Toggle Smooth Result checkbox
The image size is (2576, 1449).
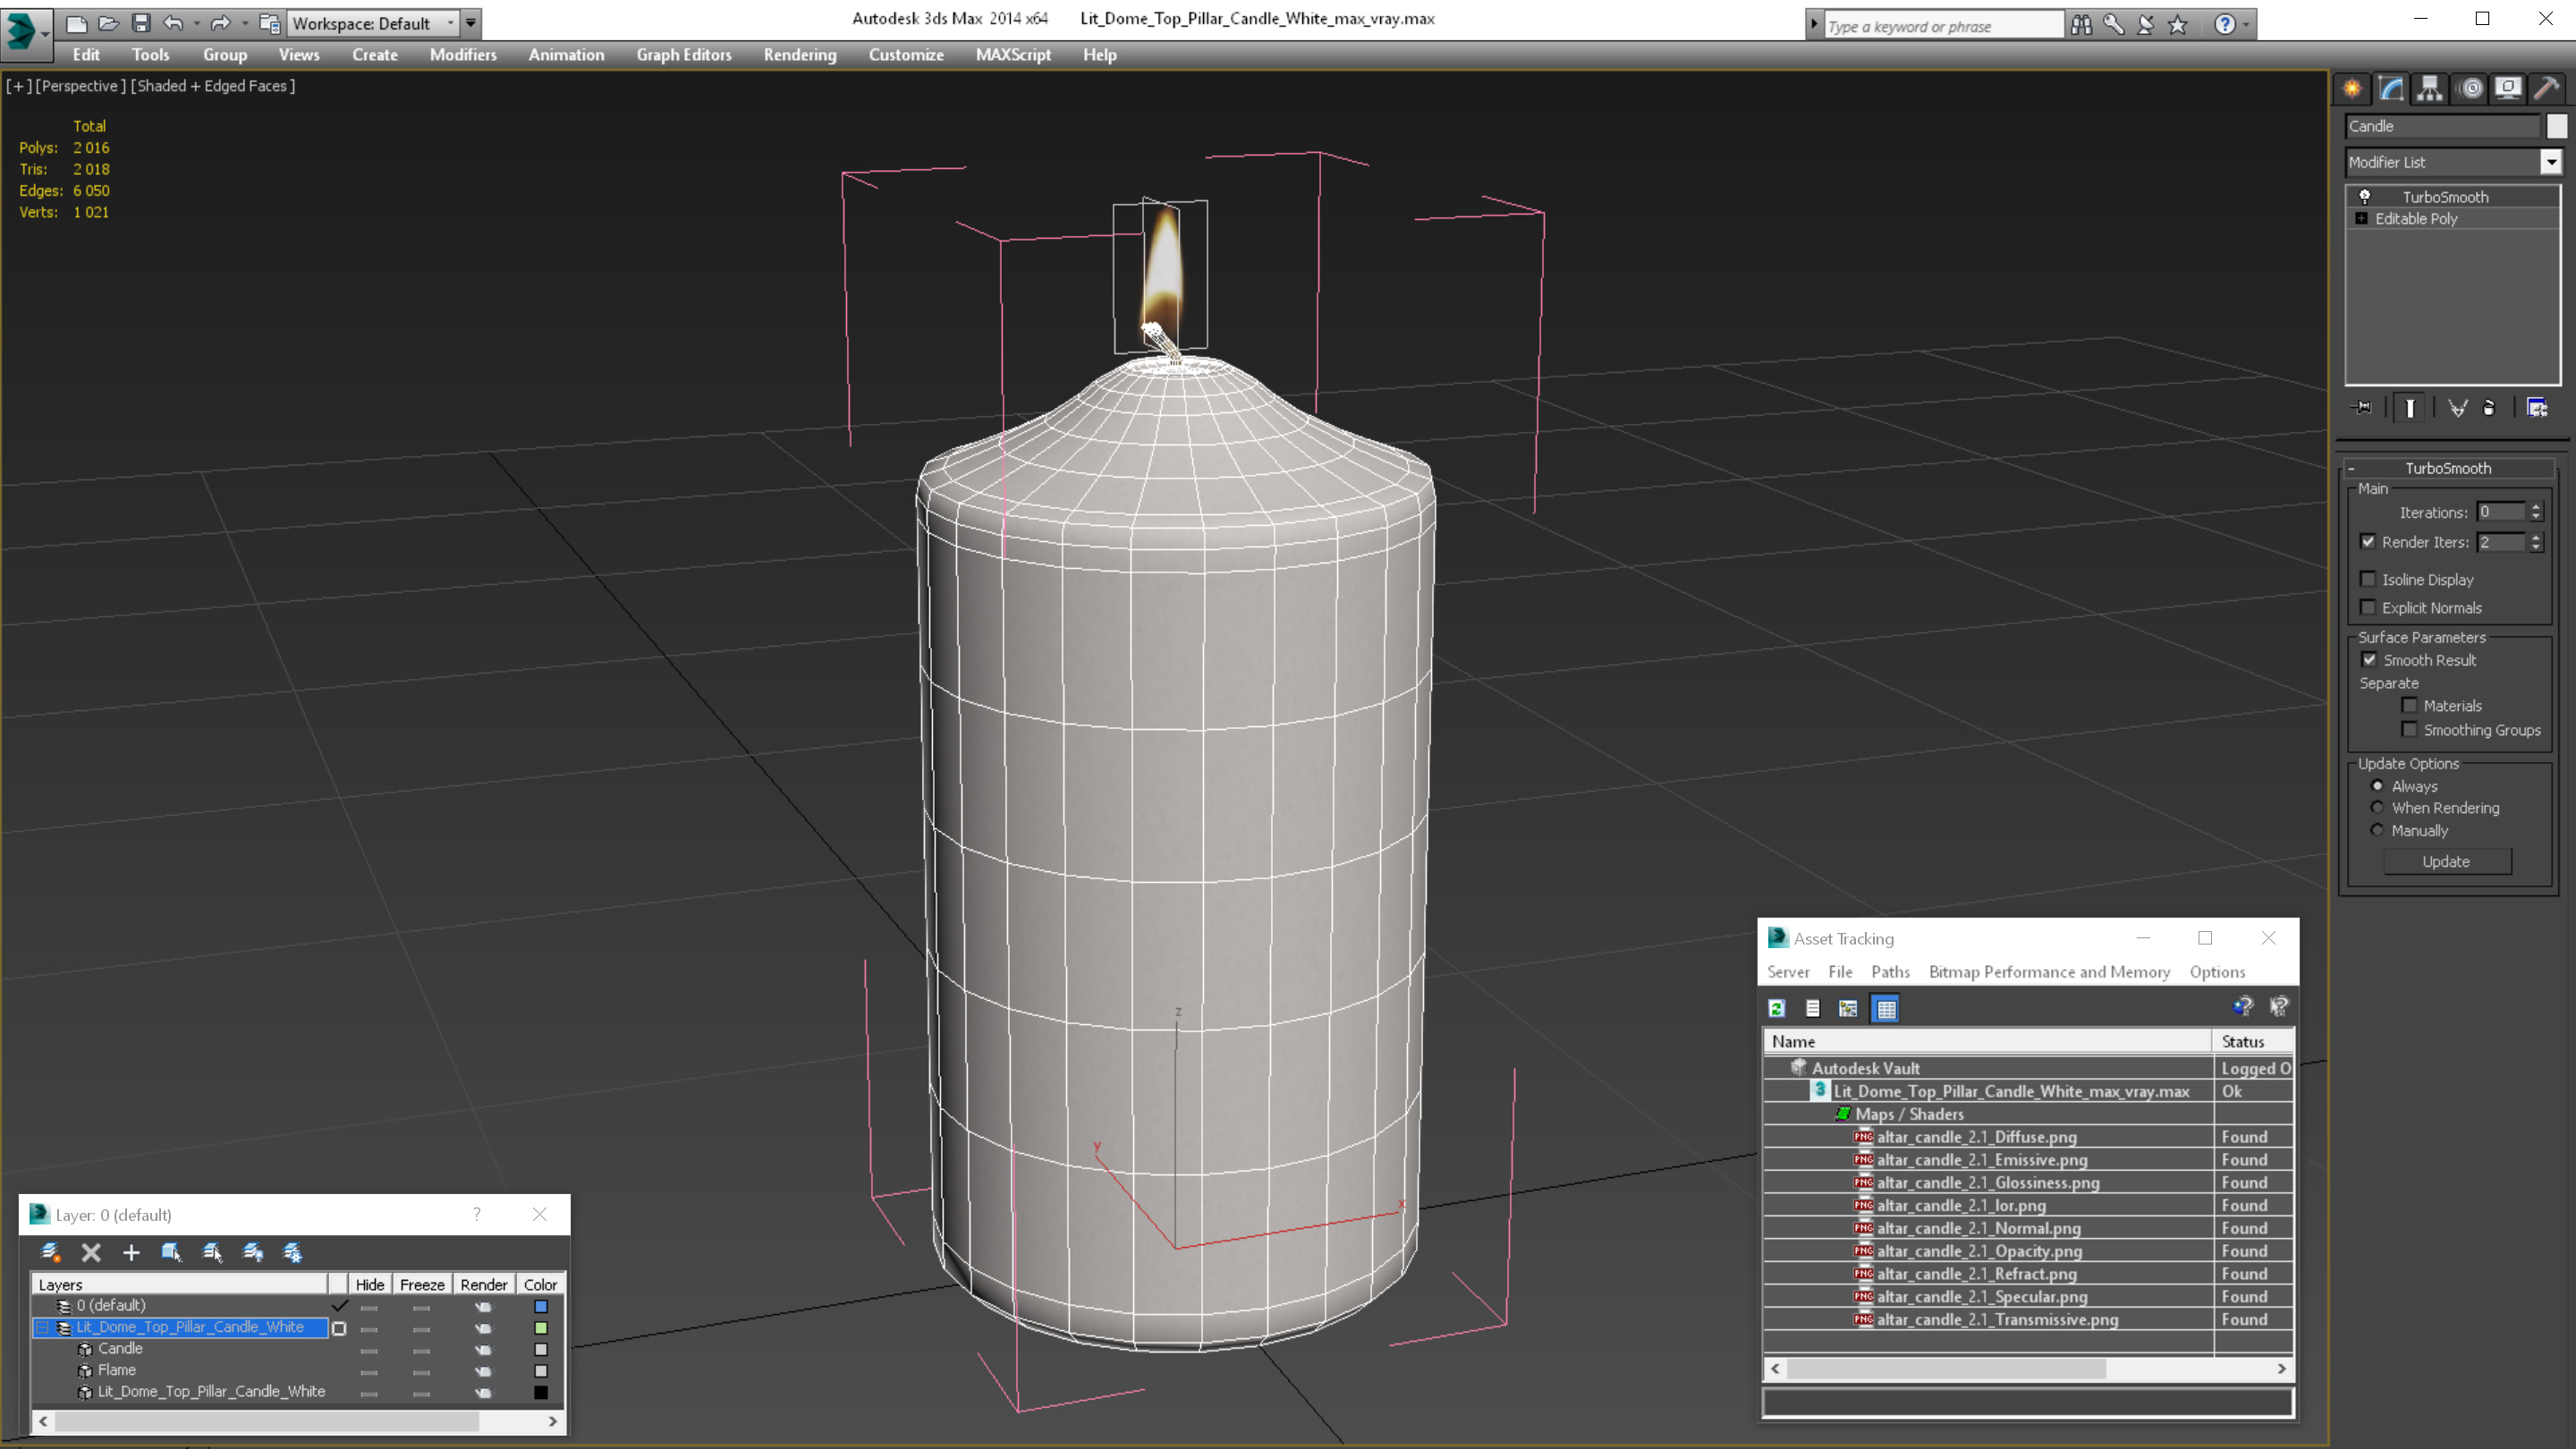click(2369, 660)
